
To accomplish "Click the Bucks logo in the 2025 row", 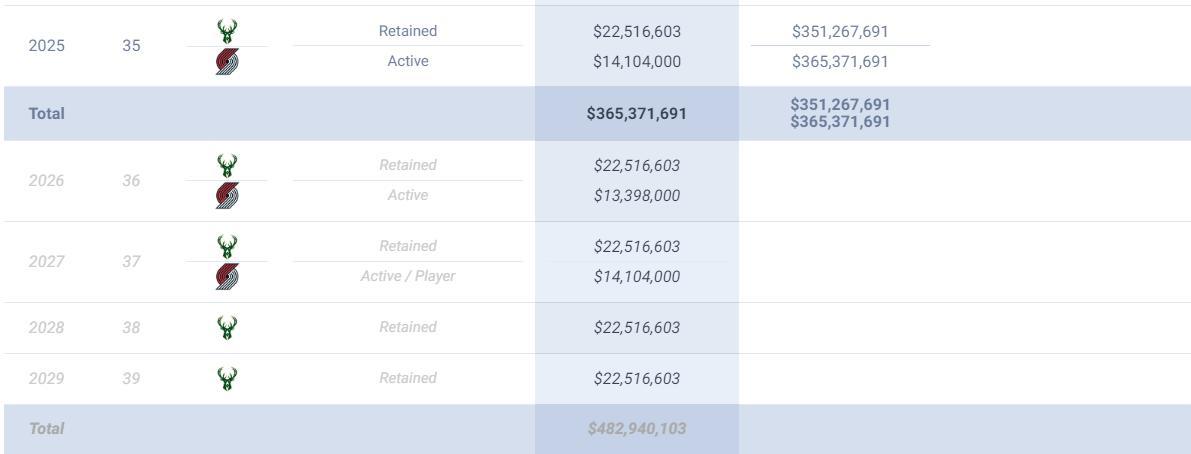I will [x=227, y=31].
